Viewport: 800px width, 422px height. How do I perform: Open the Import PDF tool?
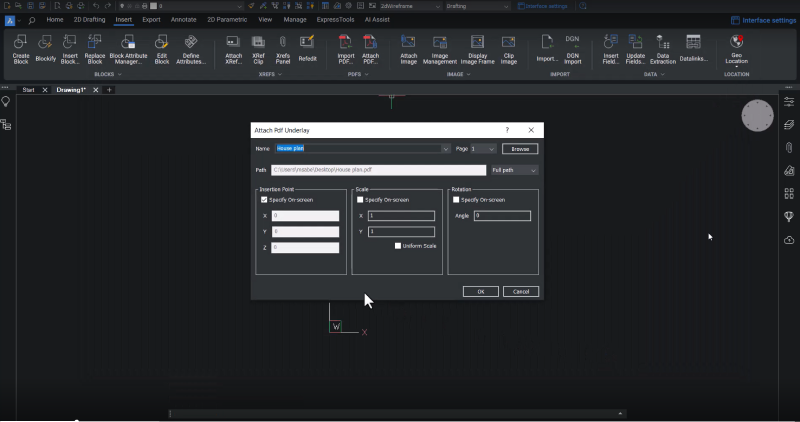(346, 49)
